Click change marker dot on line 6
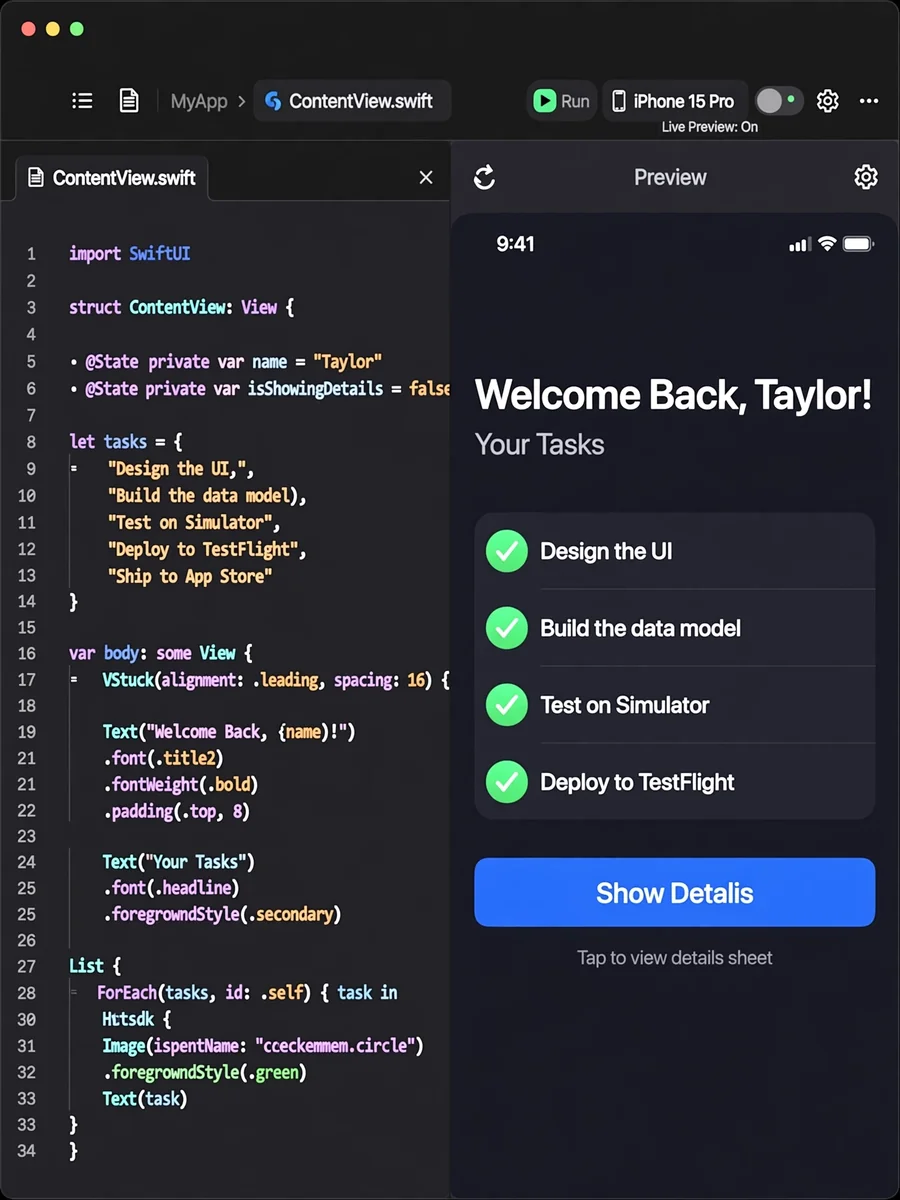 (x=74, y=389)
